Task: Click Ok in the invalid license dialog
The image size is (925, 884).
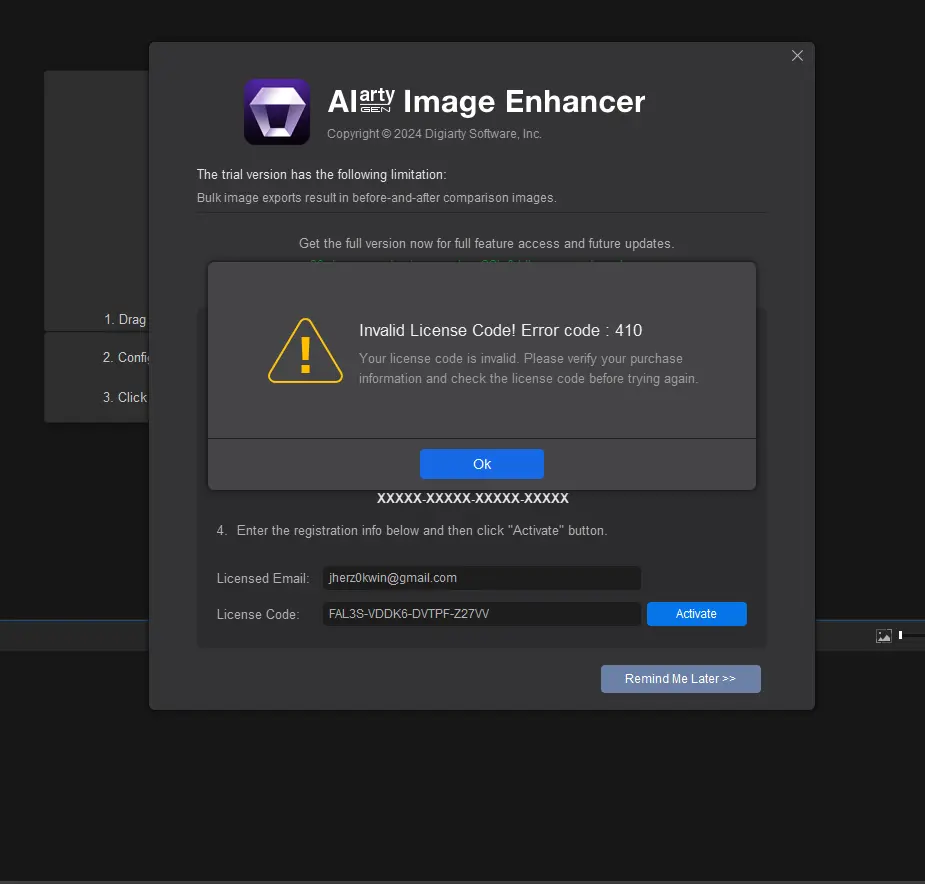Action: click(481, 464)
